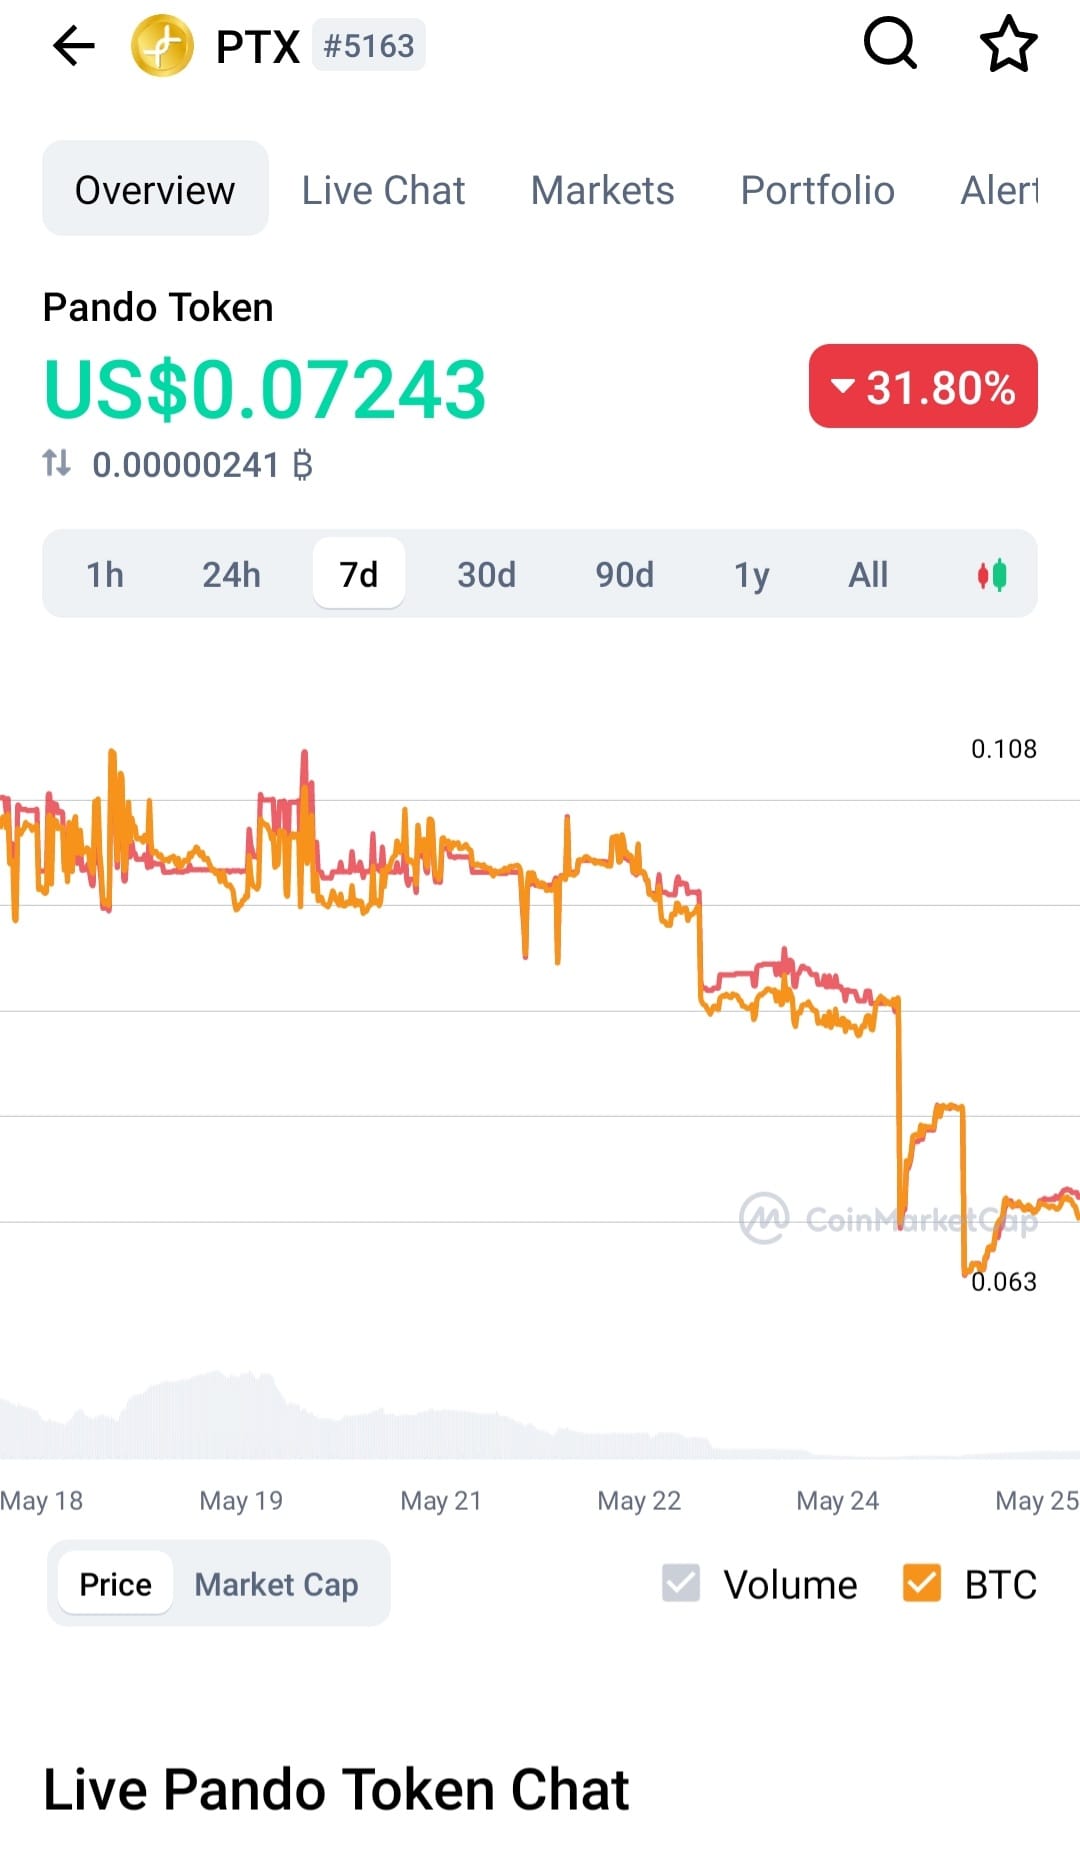
Task: Select the 1y time range
Action: (x=752, y=574)
